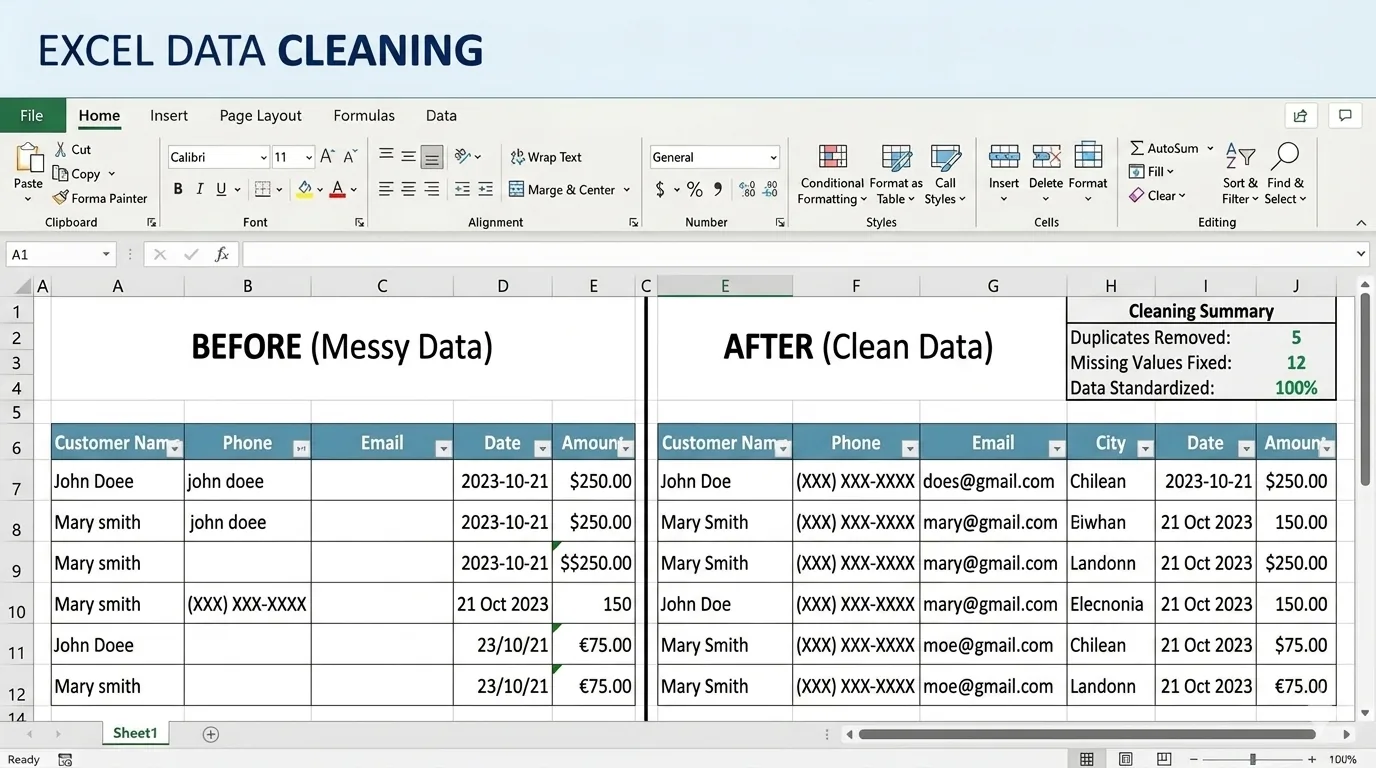
Task: Click the Paste clipboard icon
Action: tap(29, 159)
